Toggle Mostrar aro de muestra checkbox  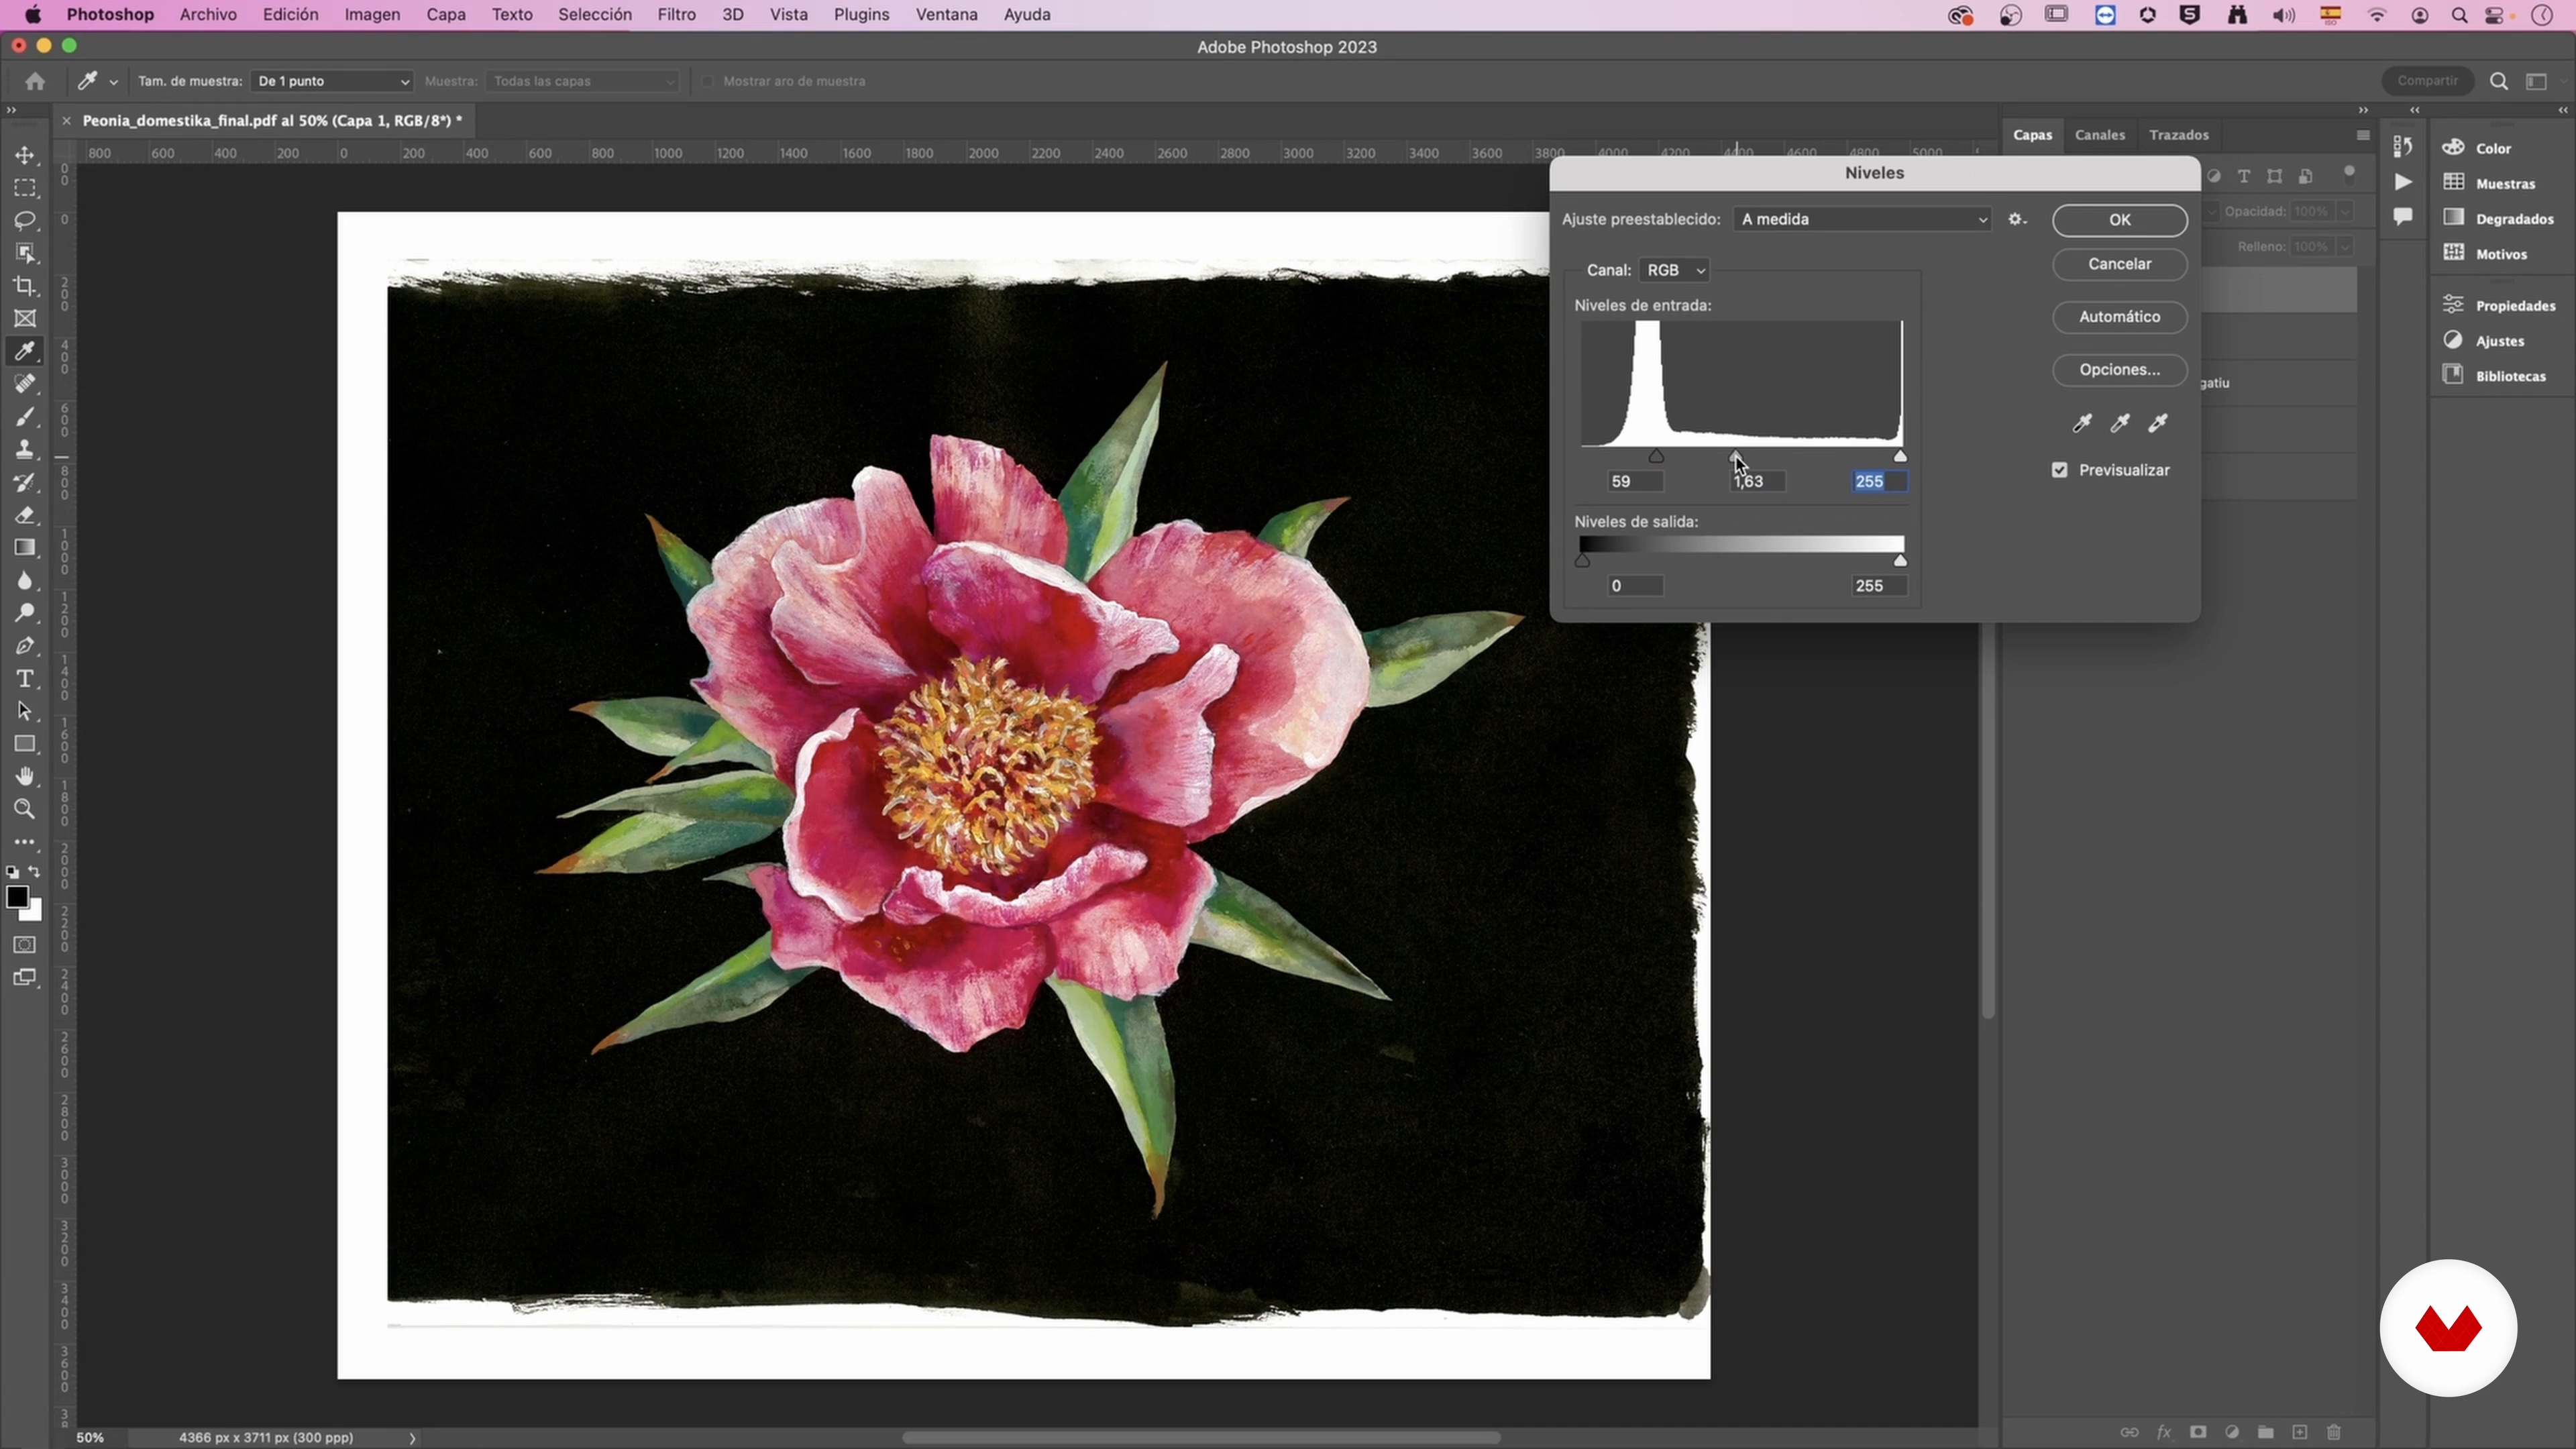tap(707, 81)
